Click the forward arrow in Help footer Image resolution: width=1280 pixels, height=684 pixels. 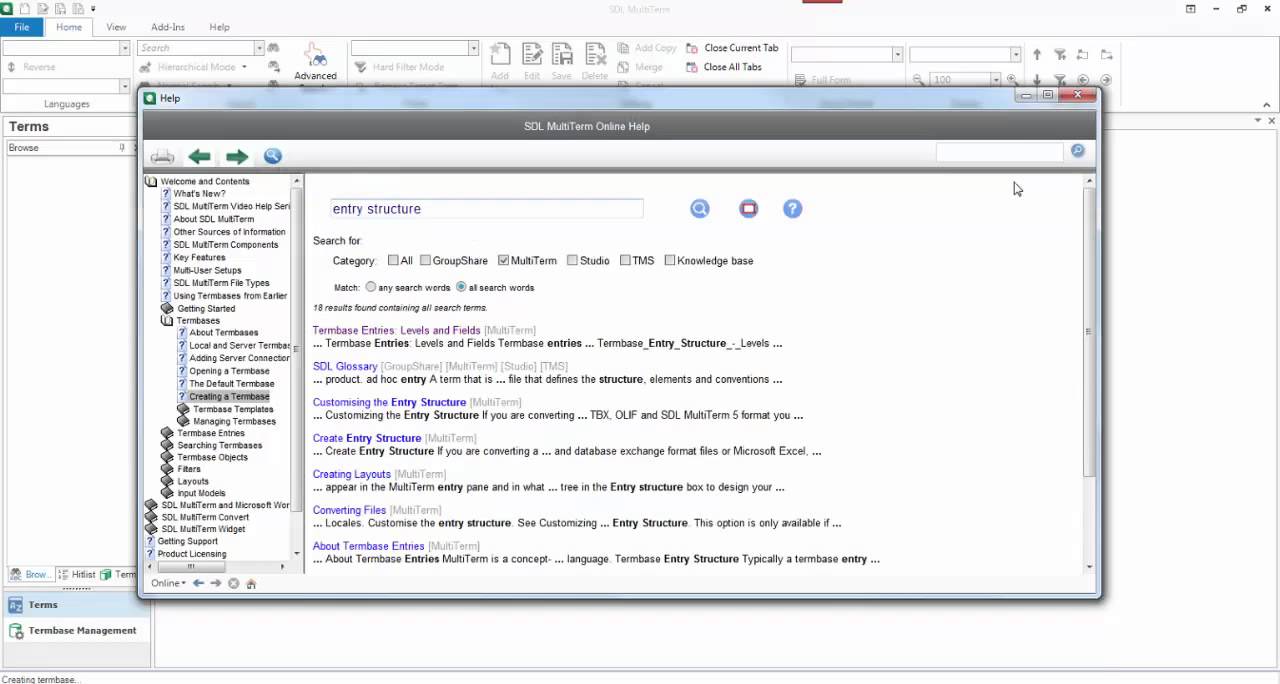[x=215, y=583]
